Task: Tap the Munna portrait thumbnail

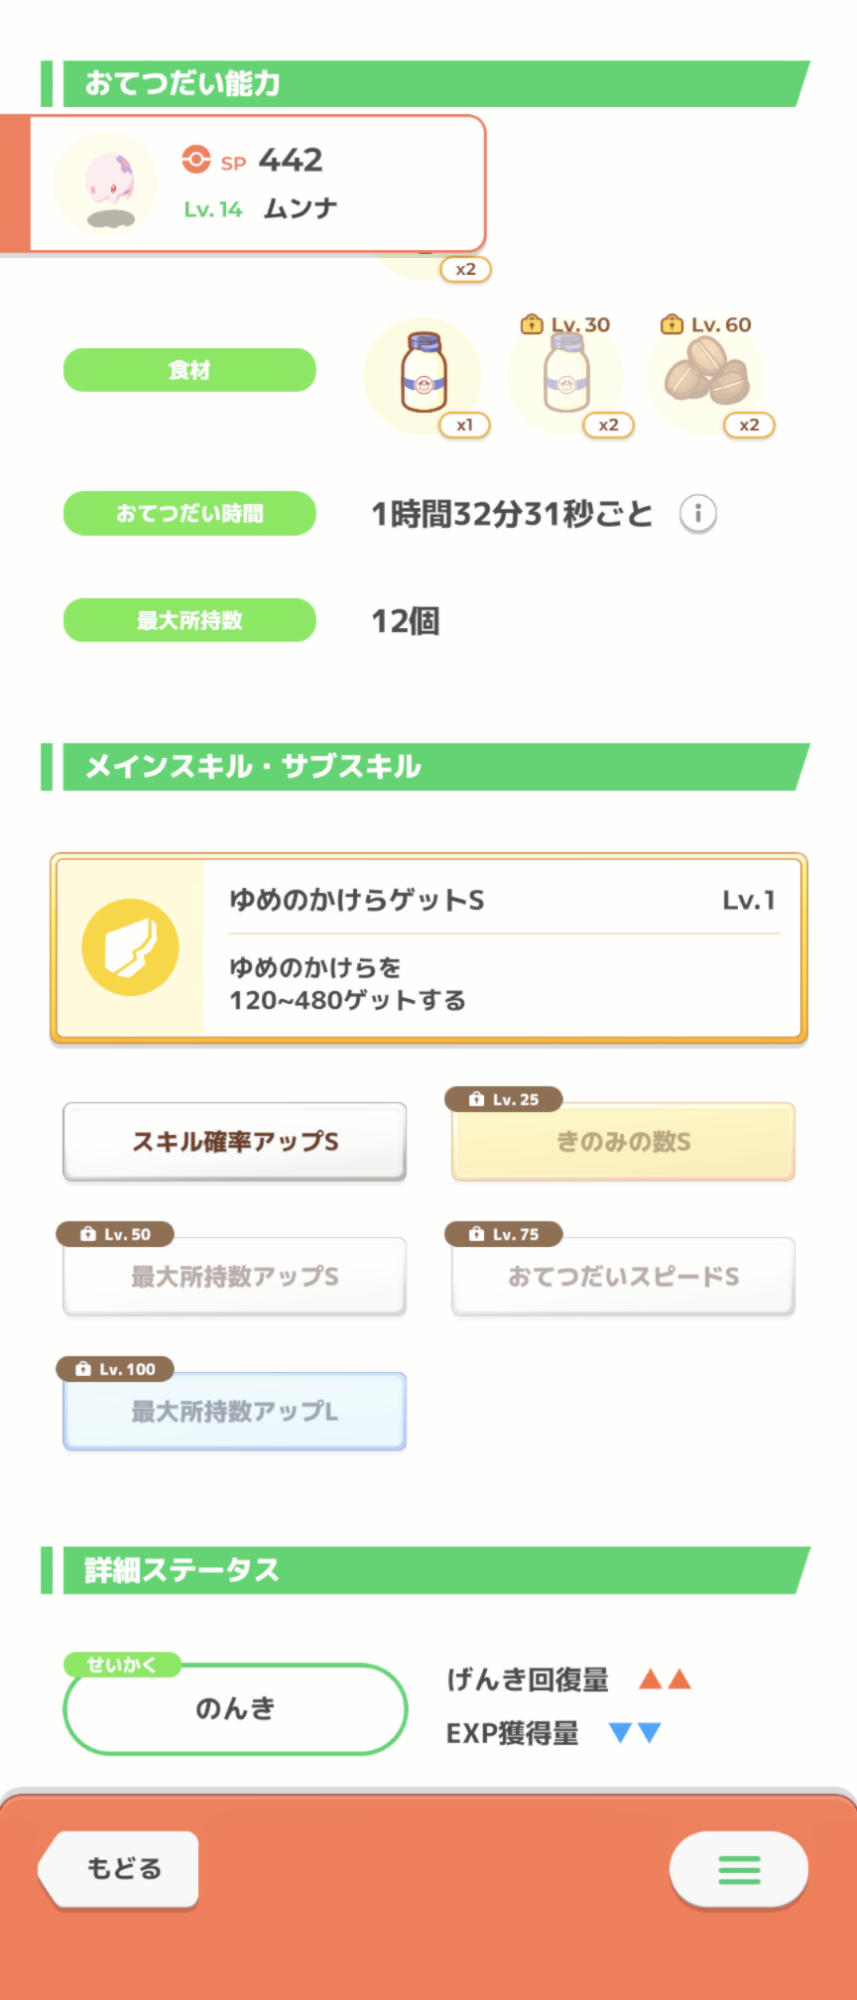Action: tap(106, 183)
